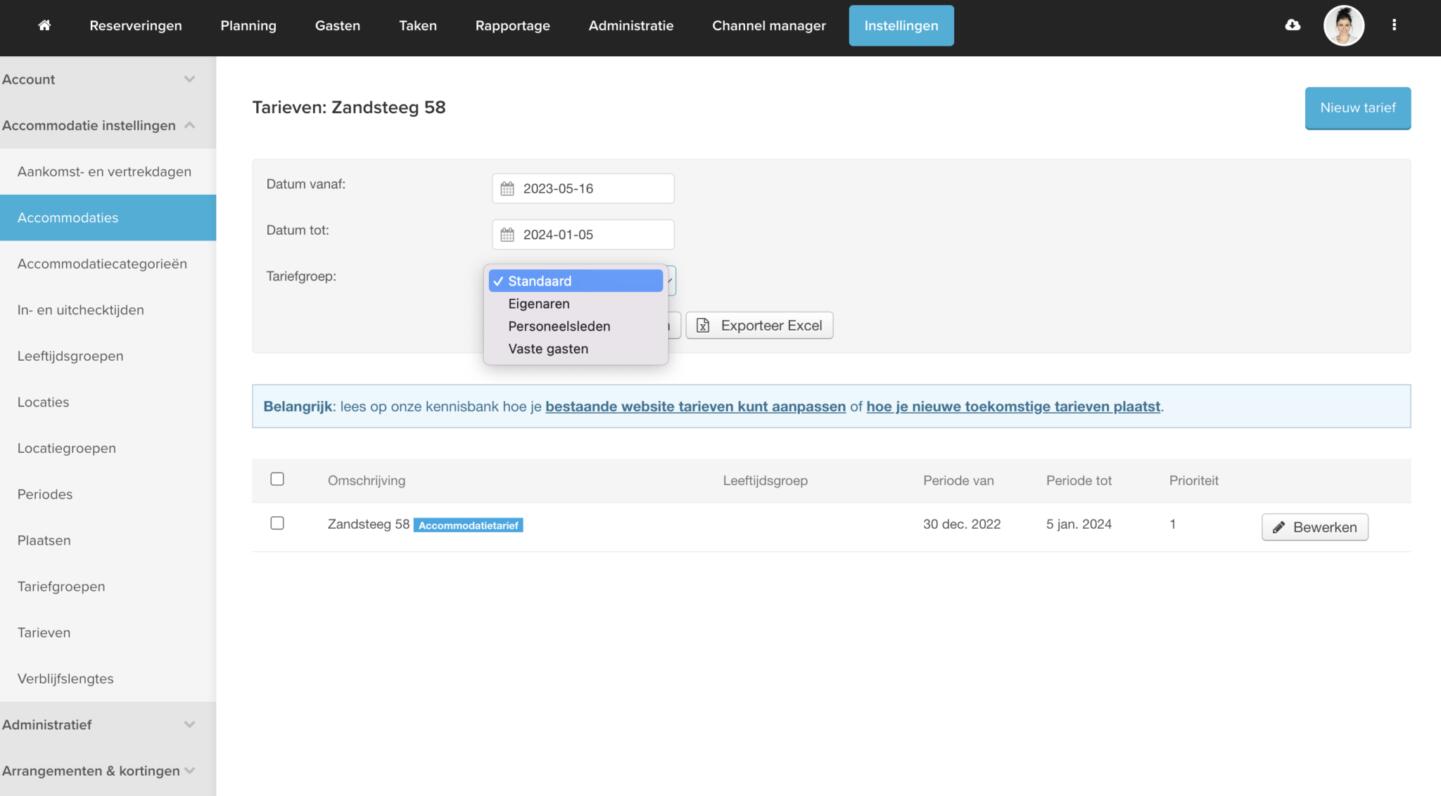Pick Personeelsleden tariff group option
Viewport: 1441px width, 796px height.
point(559,327)
